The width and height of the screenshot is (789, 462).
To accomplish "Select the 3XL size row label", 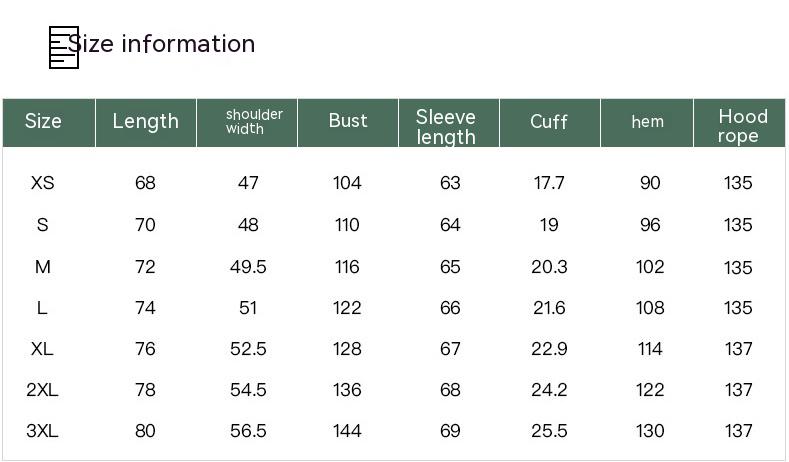I will coord(43,431).
